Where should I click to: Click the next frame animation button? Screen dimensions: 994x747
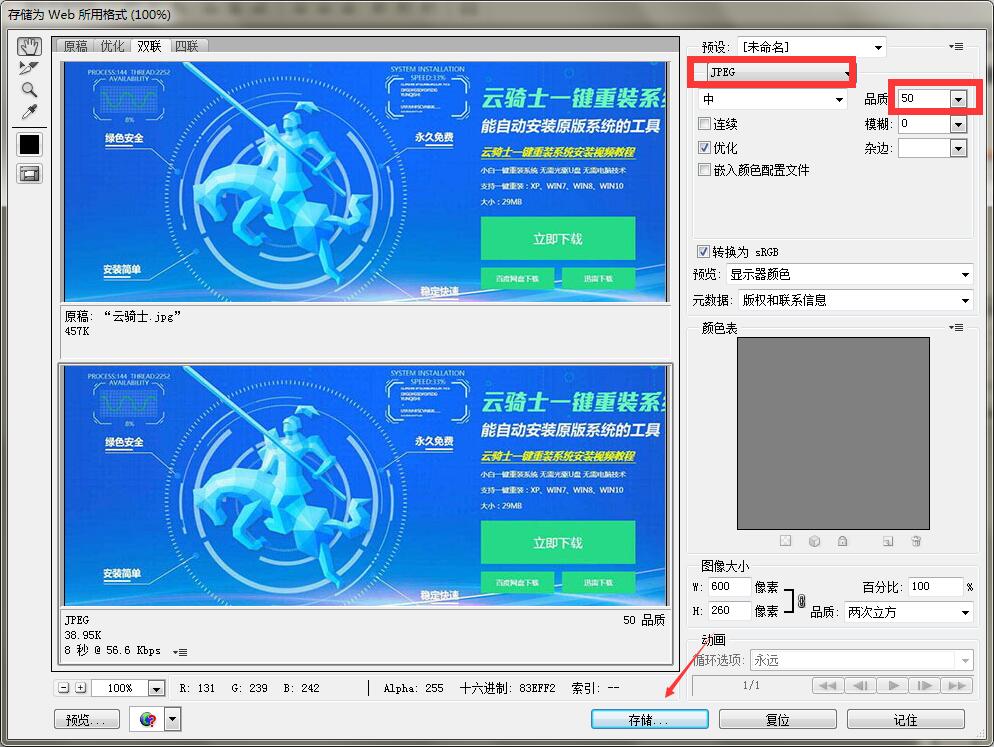(925, 685)
